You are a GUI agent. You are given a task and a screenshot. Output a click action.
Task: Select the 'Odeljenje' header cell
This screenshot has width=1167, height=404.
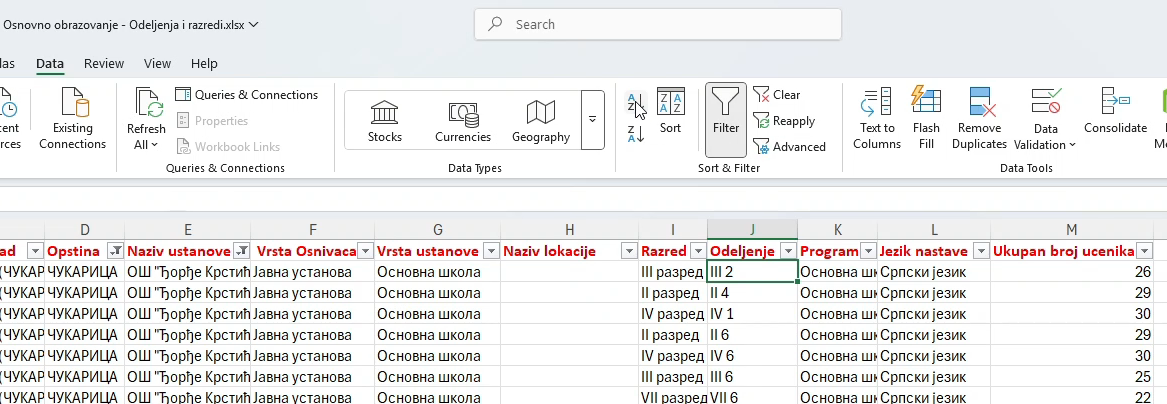tap(752, 251)
